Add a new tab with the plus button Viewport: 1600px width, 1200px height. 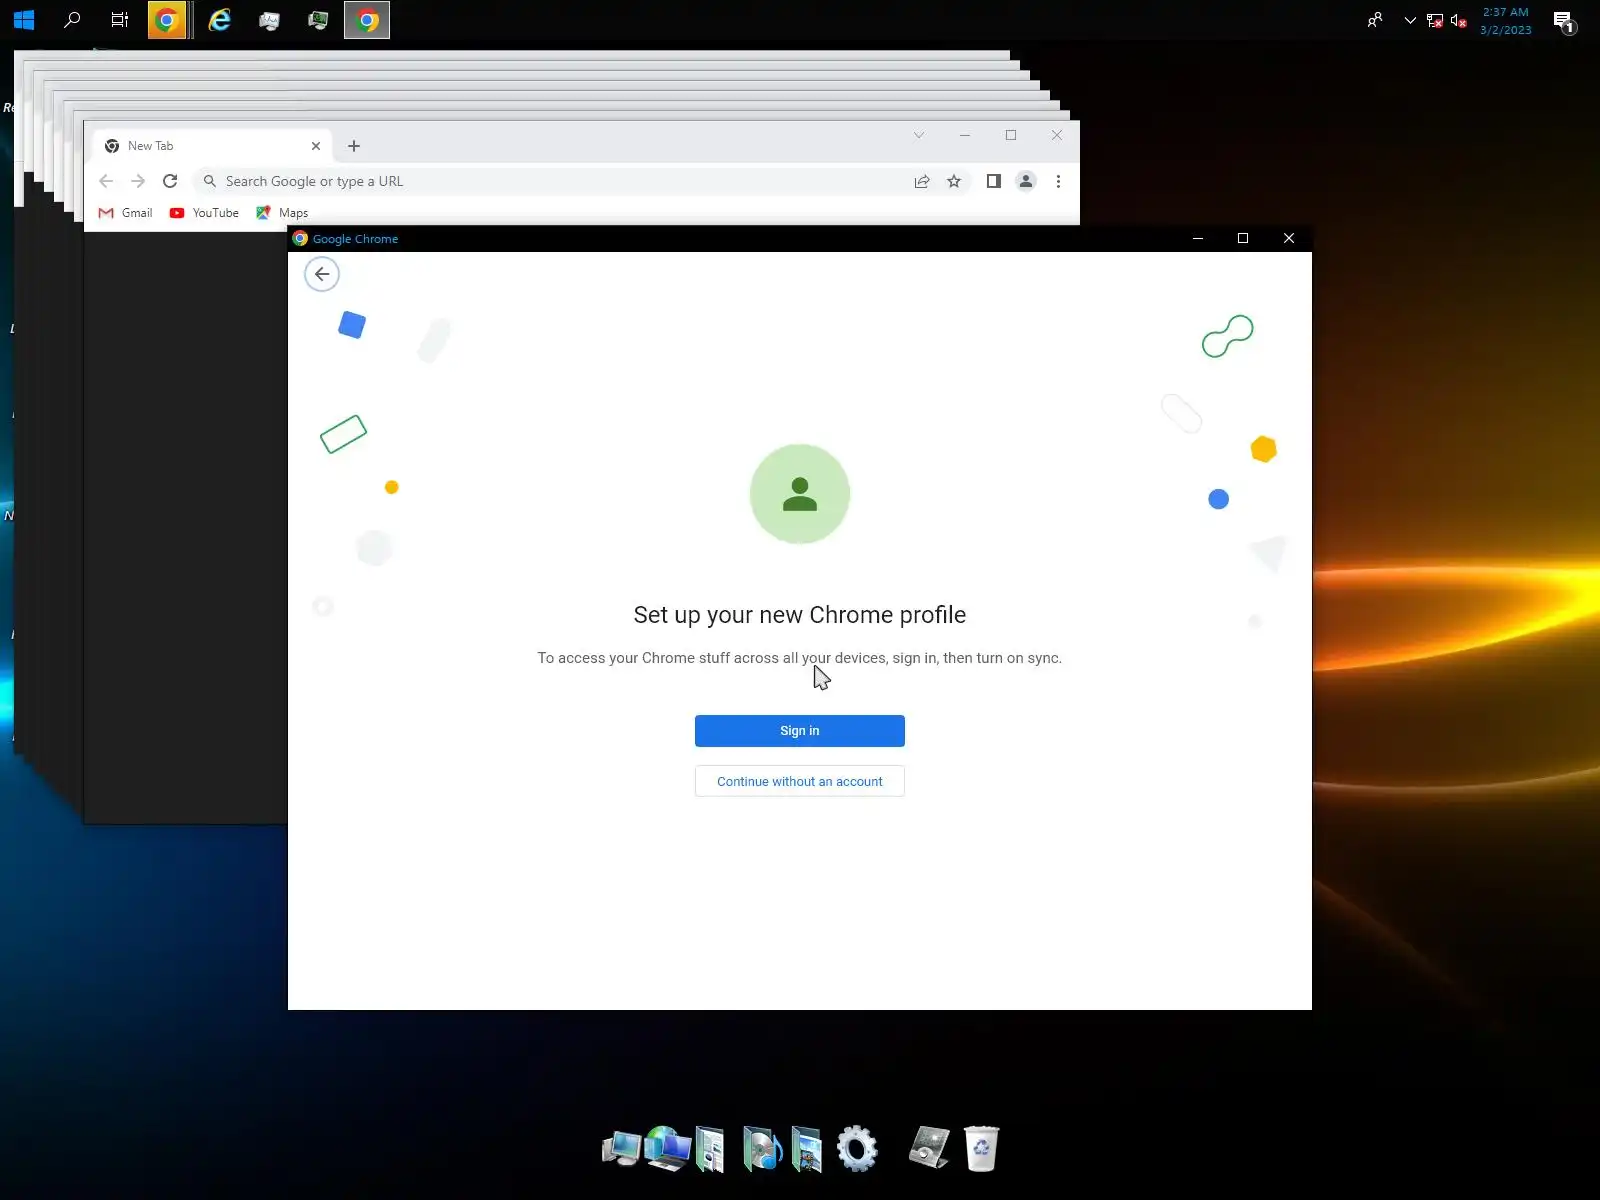354,146
